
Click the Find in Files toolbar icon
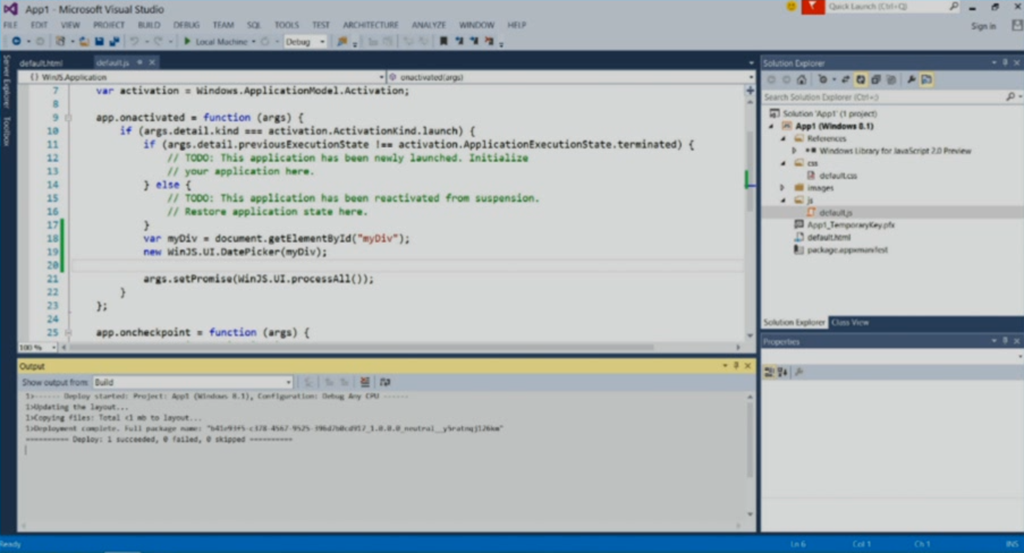[x=342, y=42]
